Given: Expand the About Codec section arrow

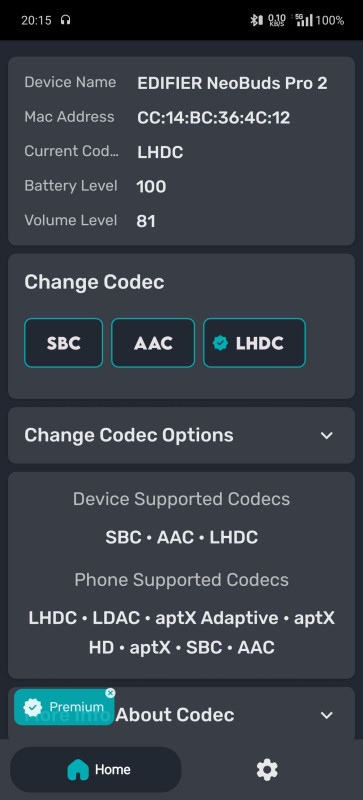Looking at the screenshot, I should 327,715.
